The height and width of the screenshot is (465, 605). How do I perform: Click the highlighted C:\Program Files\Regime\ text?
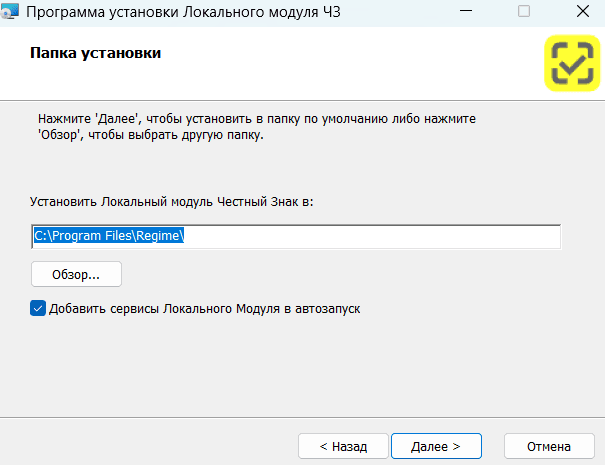click(110, 236)
